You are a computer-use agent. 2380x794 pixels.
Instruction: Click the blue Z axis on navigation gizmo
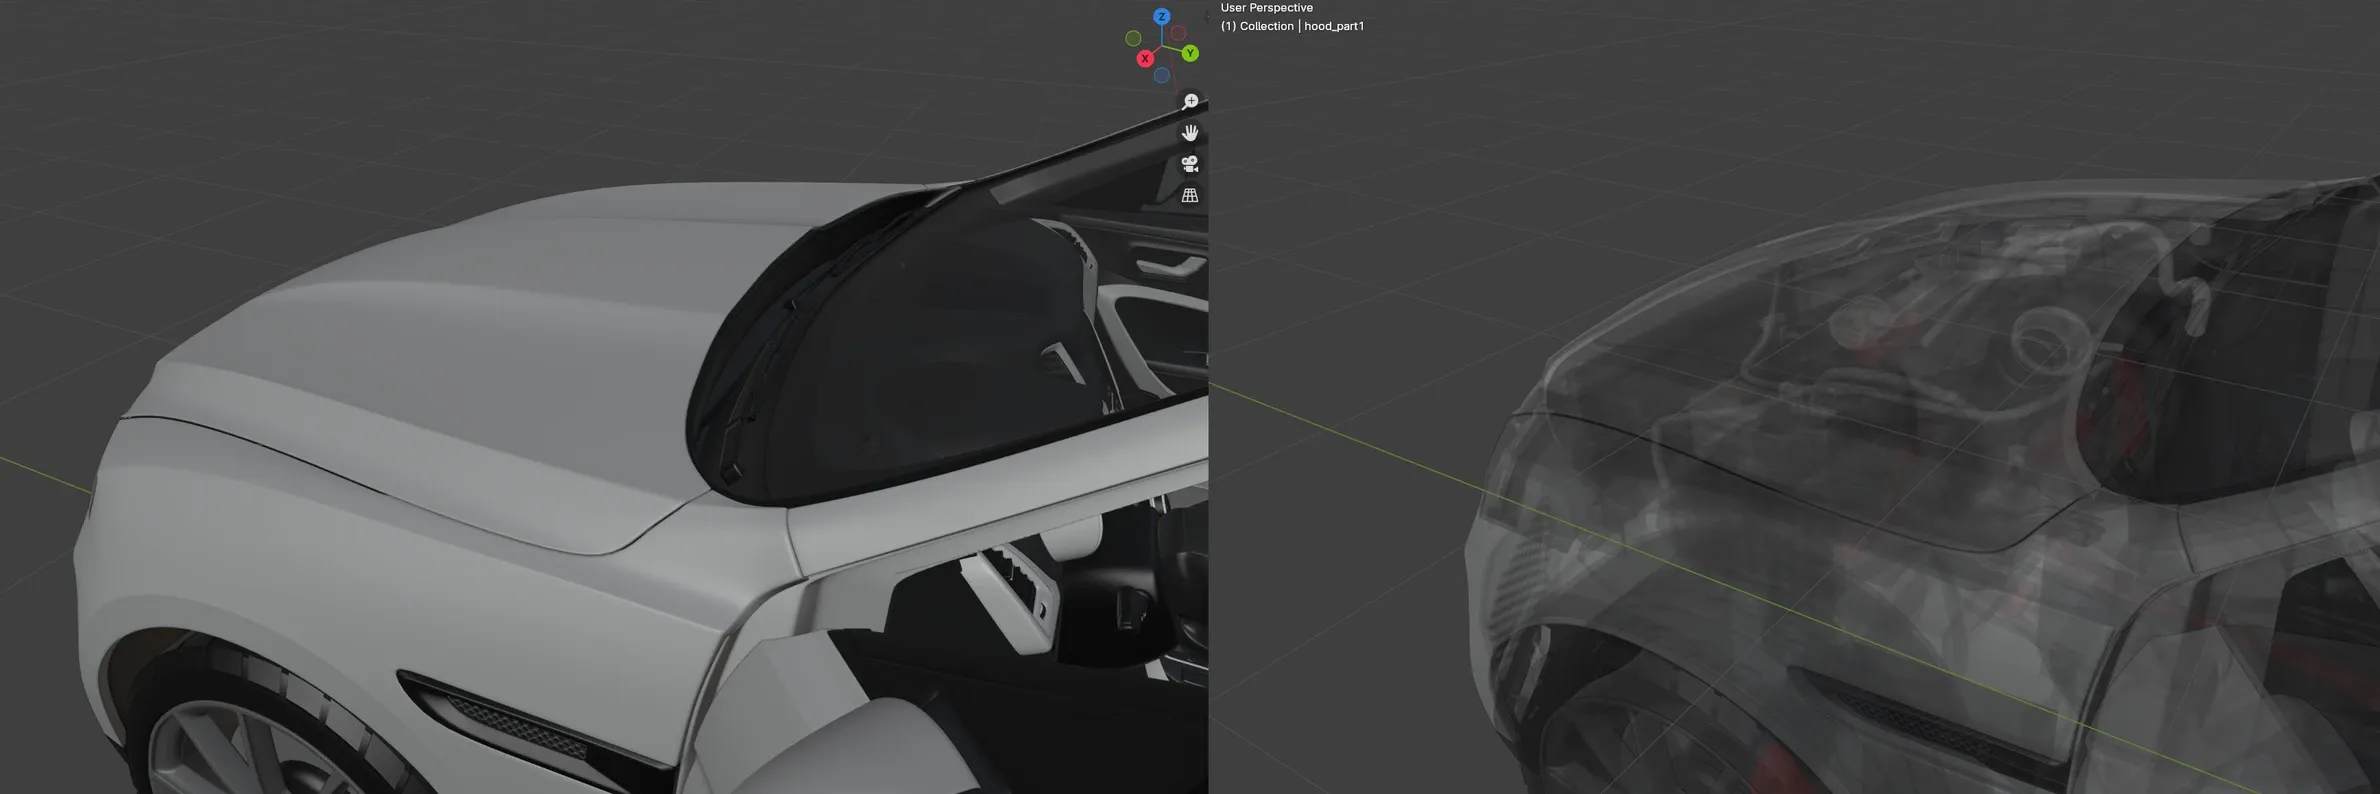1161,17
